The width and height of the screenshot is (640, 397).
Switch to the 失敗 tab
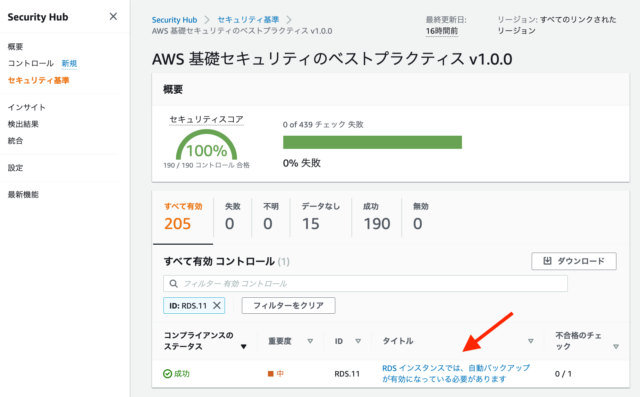pos(232,217)
